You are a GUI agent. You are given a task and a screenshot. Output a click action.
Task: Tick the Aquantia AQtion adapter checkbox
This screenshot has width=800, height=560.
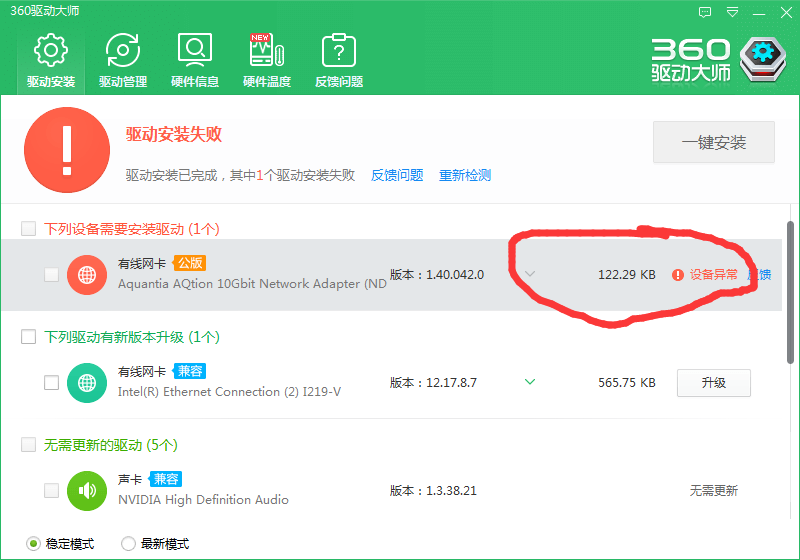click(x=52, y=274)
